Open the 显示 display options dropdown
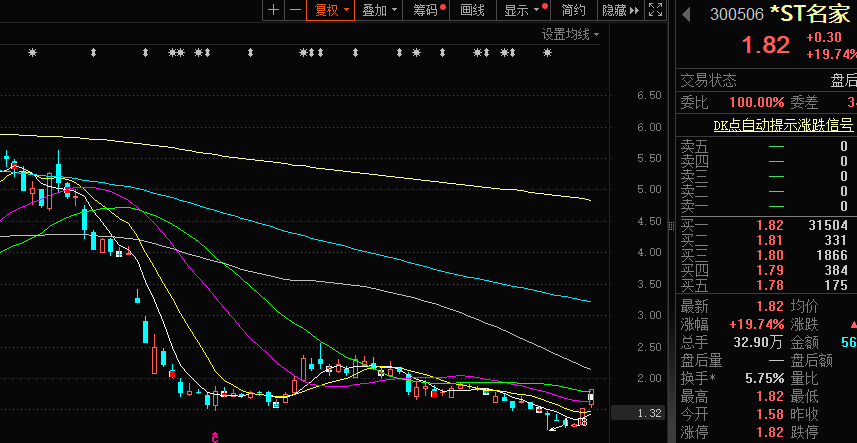 [x=524, y=10]
